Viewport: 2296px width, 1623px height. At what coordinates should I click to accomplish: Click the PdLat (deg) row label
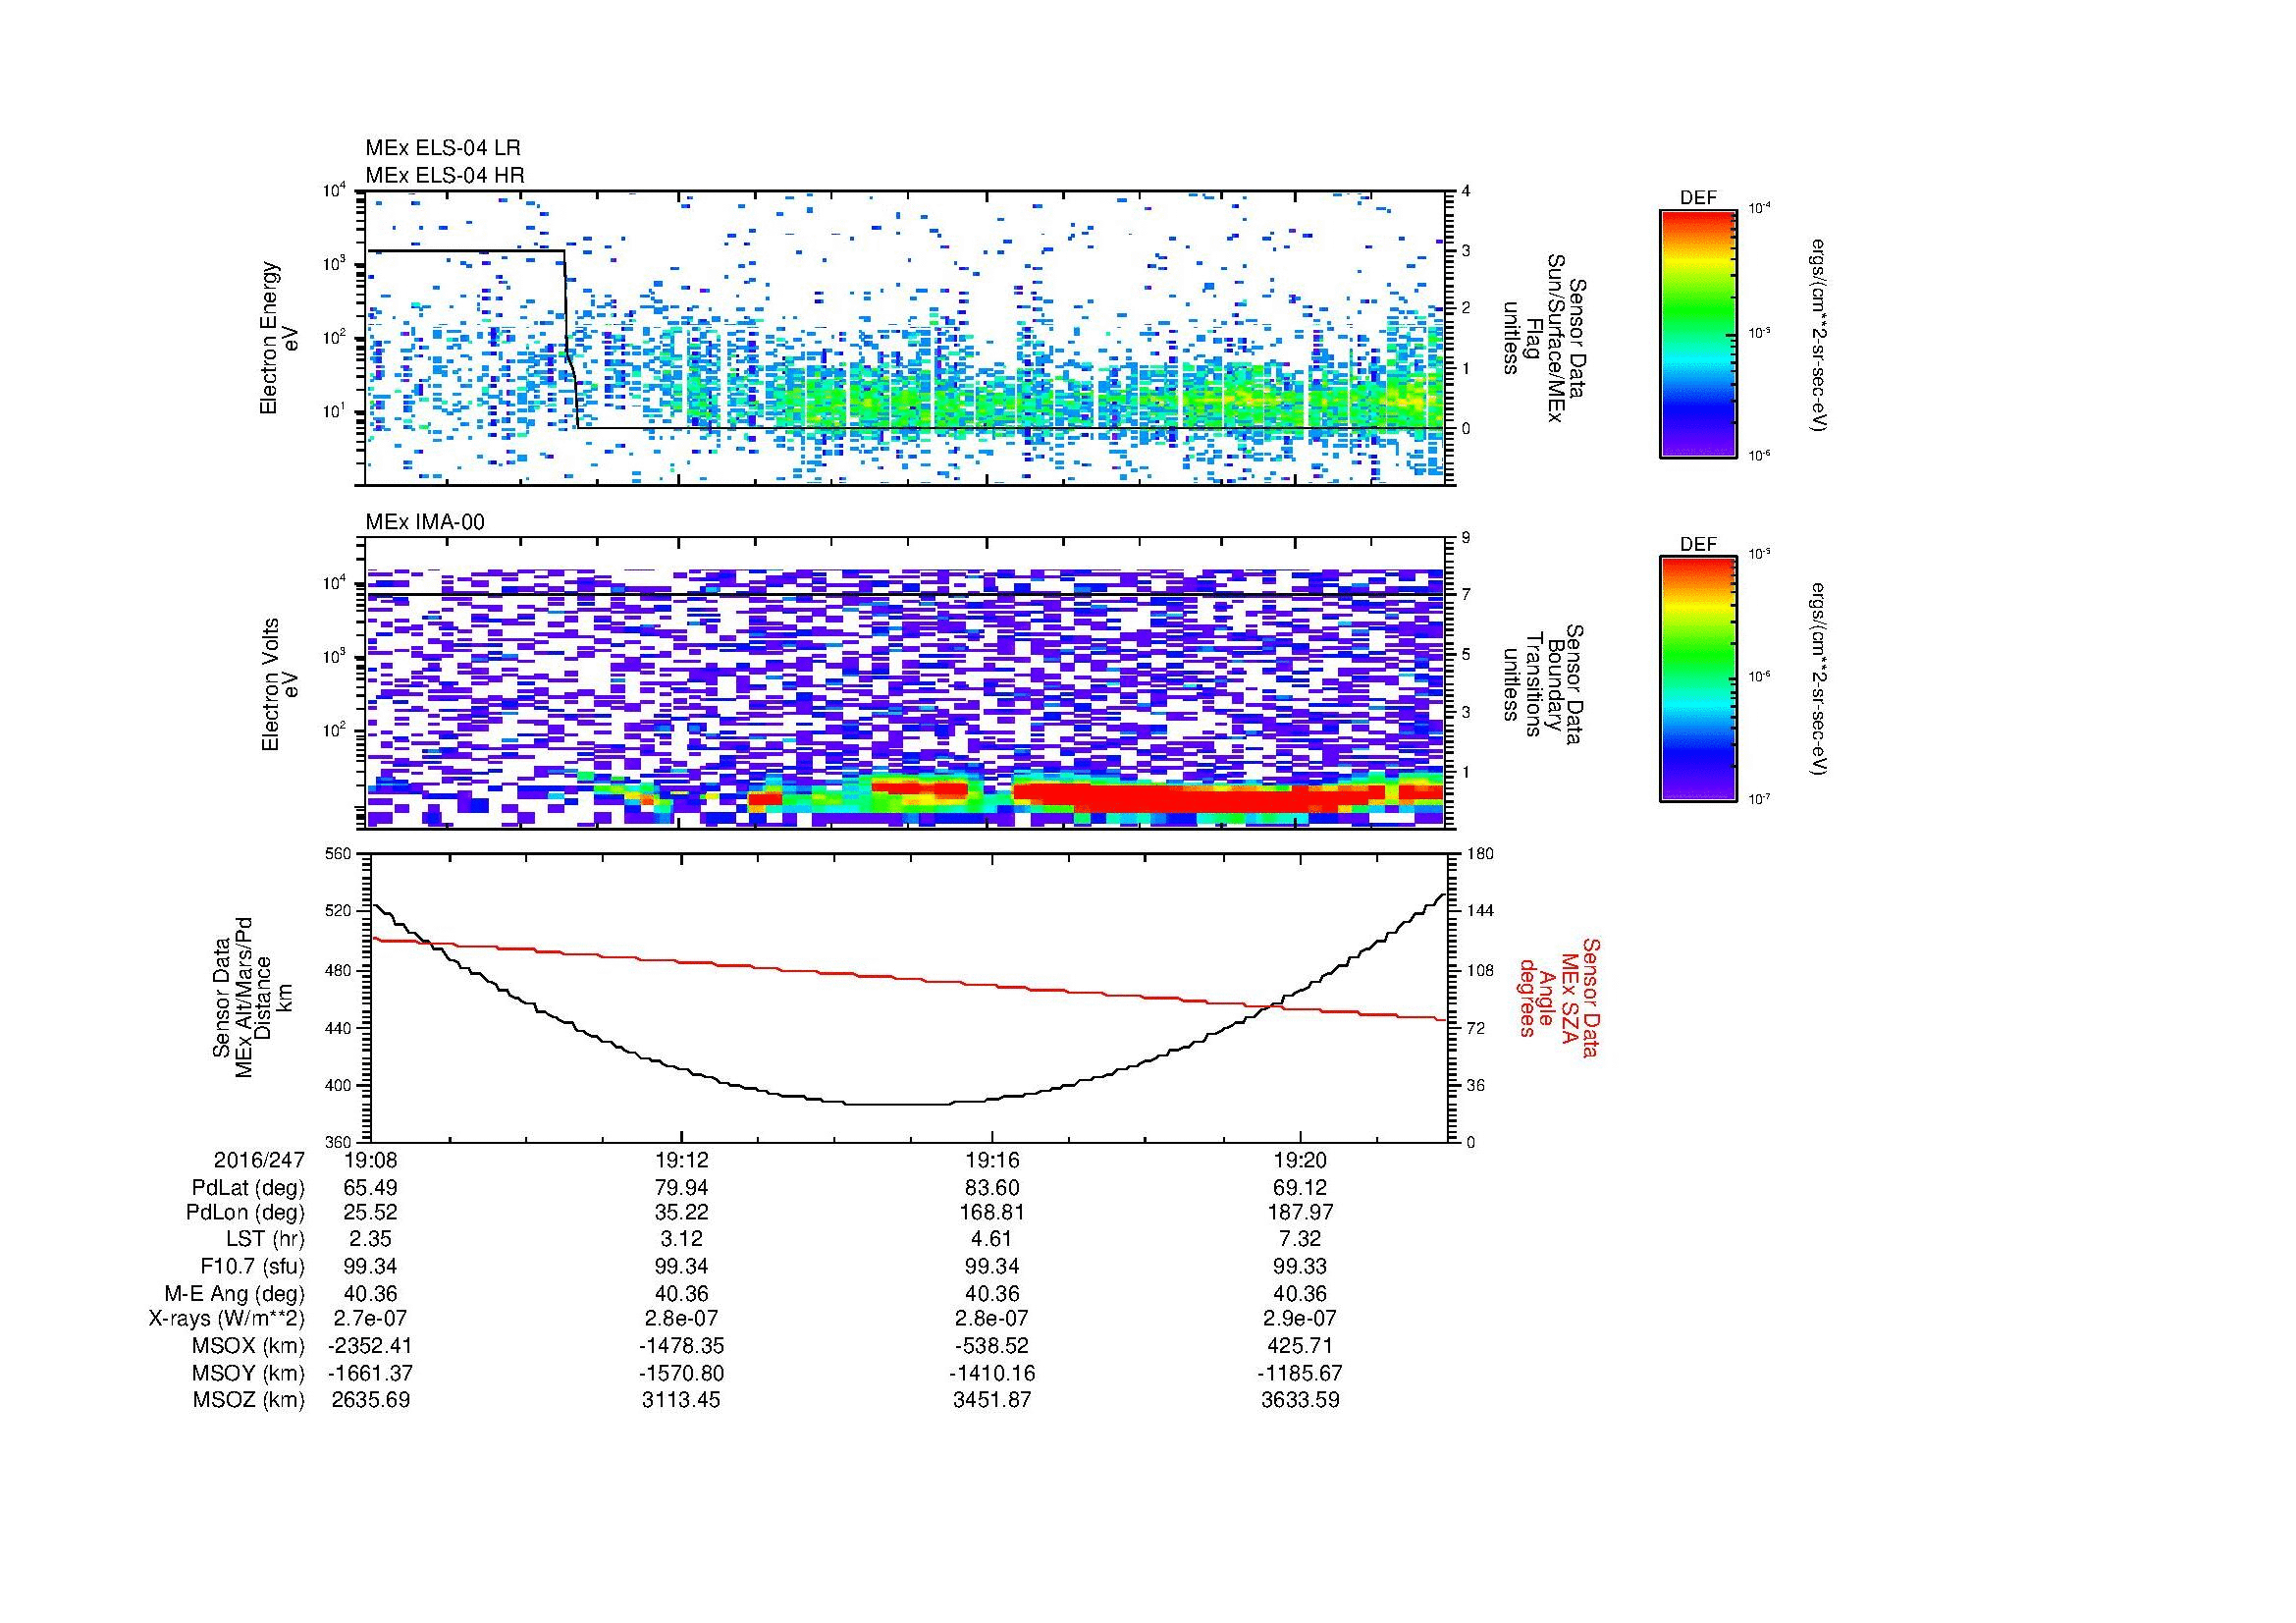point(248,1188)
